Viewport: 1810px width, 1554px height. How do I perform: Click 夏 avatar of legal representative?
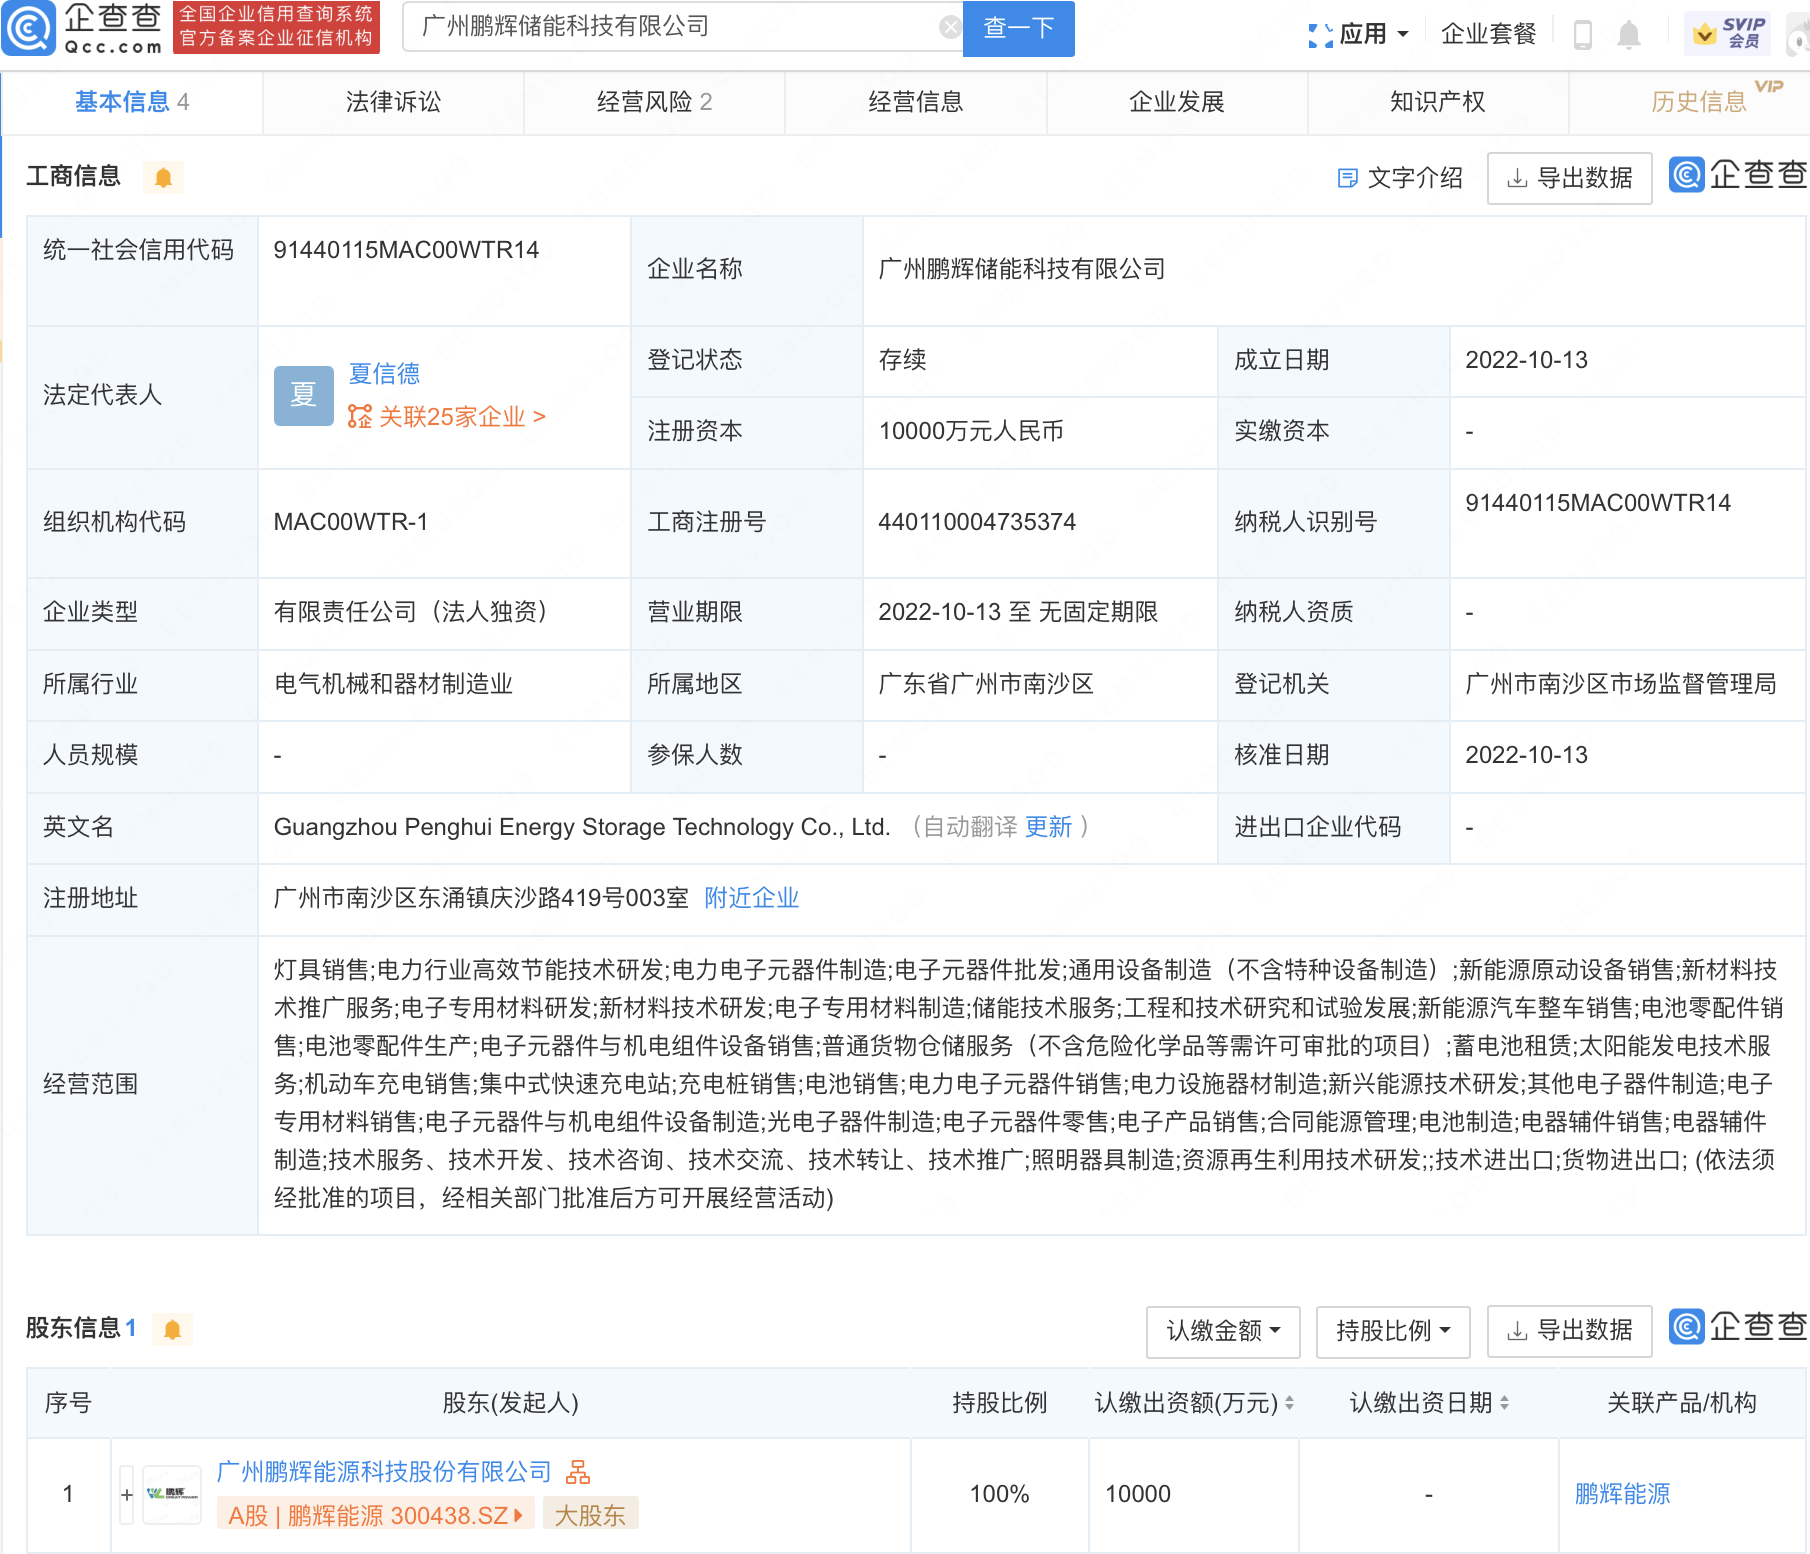coord(304,396)
